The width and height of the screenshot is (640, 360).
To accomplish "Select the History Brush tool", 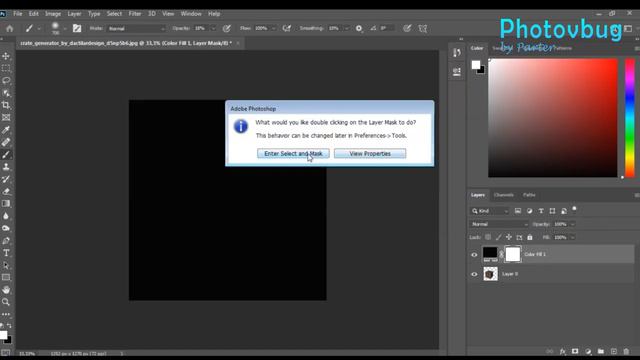I will click(6, 179).
